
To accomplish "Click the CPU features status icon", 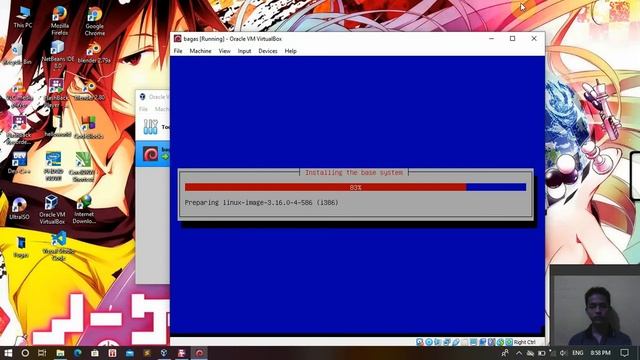I will 491,342.
